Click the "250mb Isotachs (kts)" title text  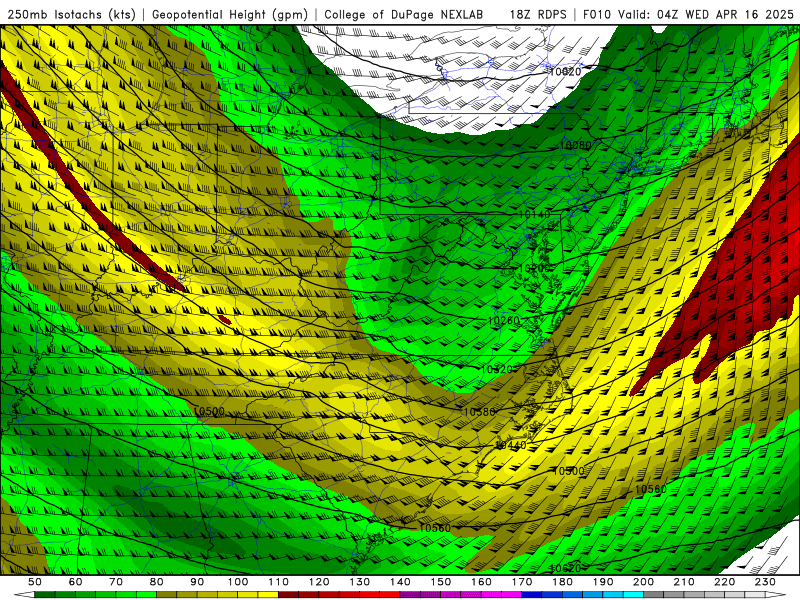pos(71,14)
